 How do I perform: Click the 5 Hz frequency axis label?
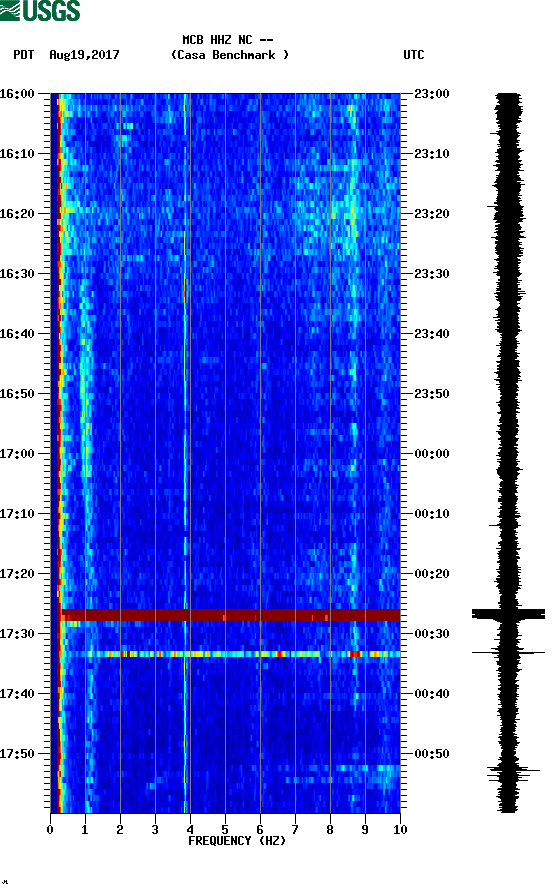tap(225, 829)
